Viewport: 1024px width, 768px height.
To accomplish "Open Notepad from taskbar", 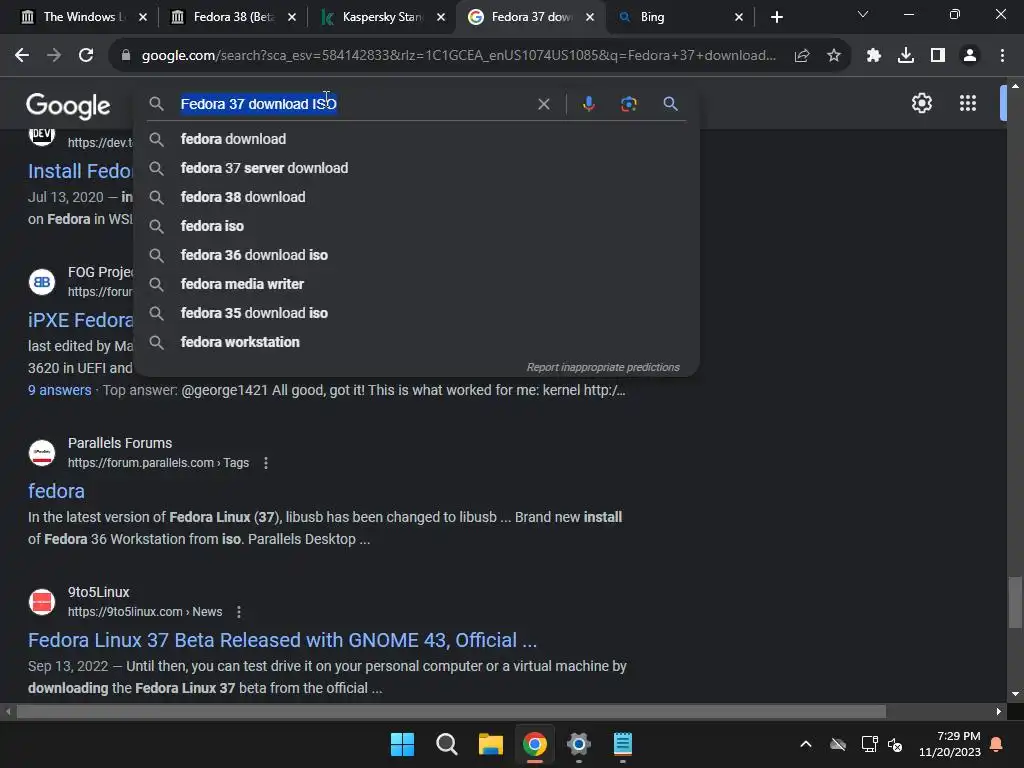I will point(622,744).
